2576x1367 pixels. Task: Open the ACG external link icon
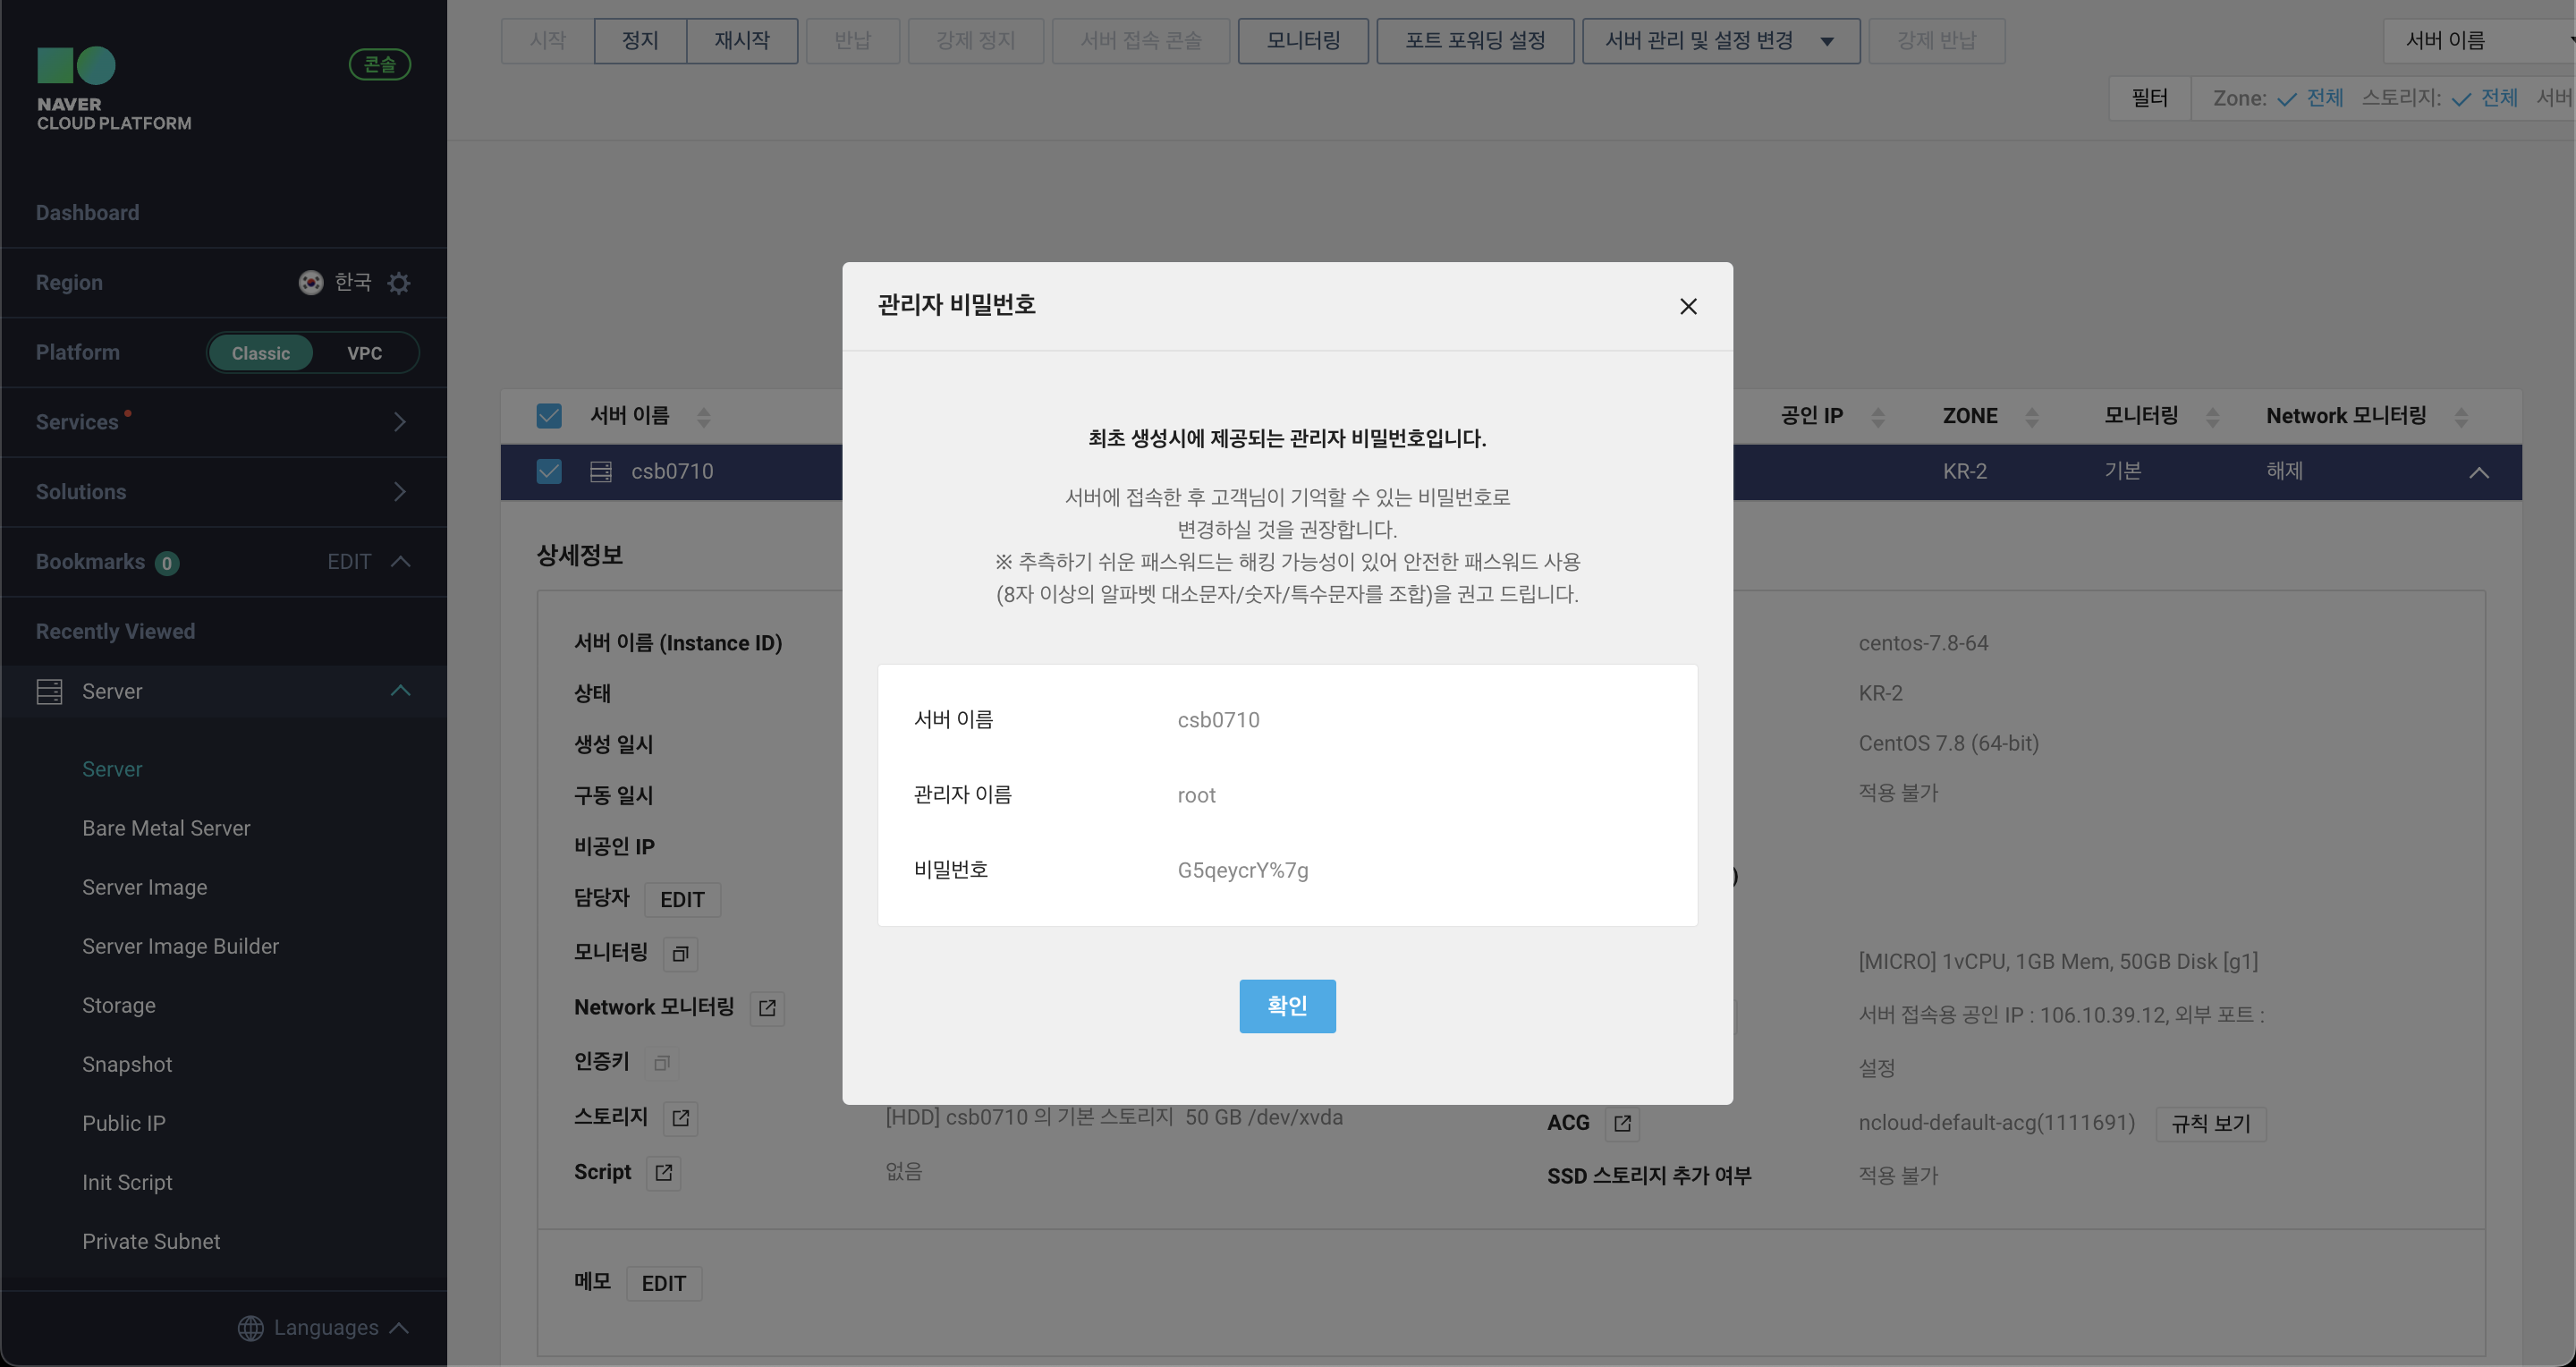[x=1622, y=1124]
